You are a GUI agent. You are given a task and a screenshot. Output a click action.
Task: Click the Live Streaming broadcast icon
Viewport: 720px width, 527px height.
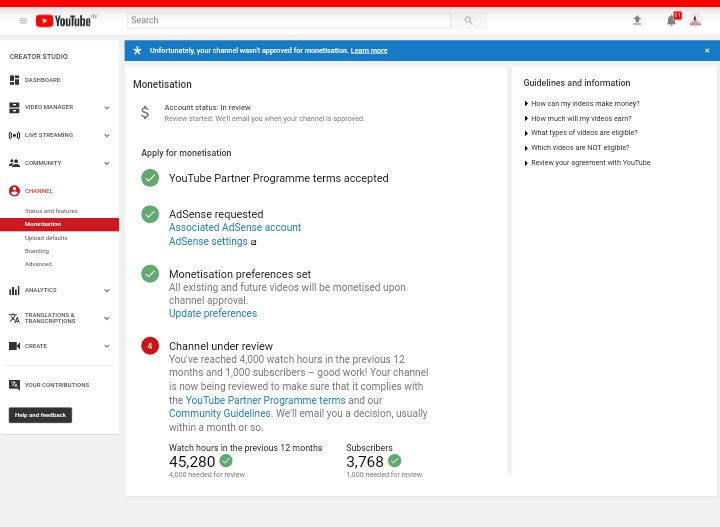(14, 135)
